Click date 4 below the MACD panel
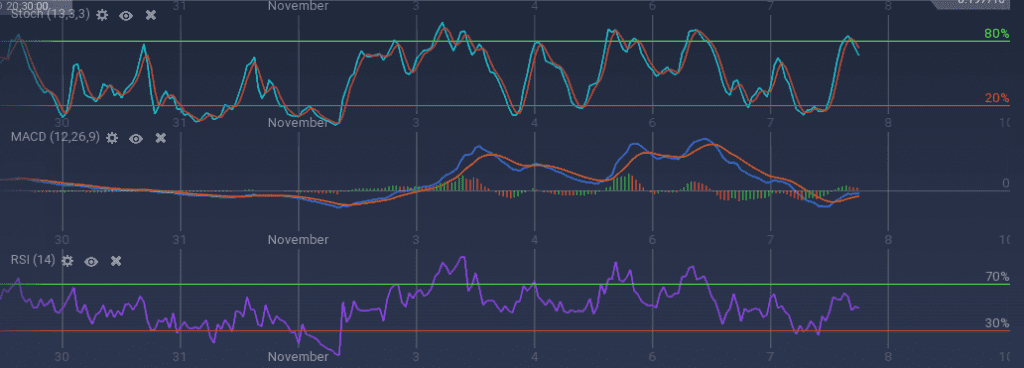The height and width of the screenshot is (368, 1024). 534,239
